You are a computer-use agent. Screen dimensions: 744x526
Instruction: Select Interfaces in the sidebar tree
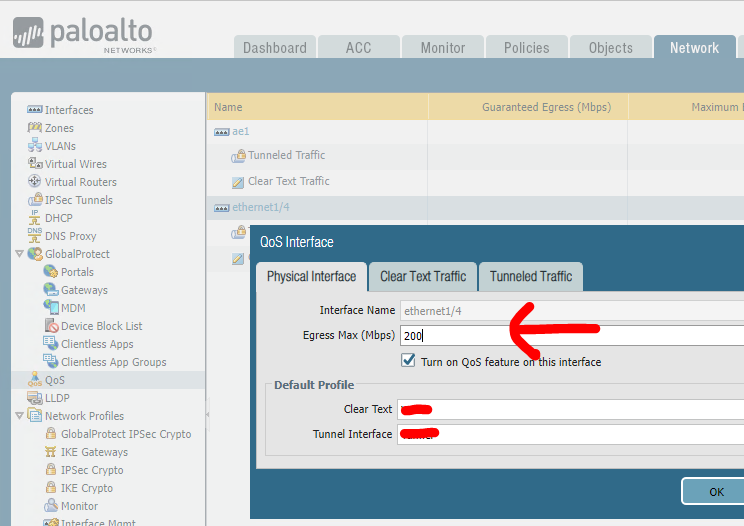(x=69, y=110)
